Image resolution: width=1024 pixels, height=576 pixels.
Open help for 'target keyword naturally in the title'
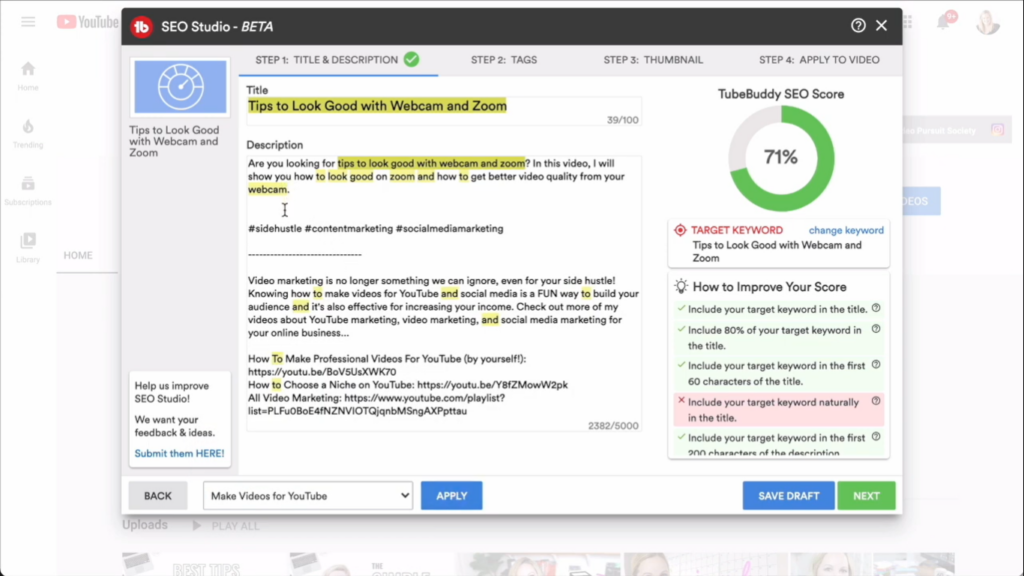coord(876,401)
